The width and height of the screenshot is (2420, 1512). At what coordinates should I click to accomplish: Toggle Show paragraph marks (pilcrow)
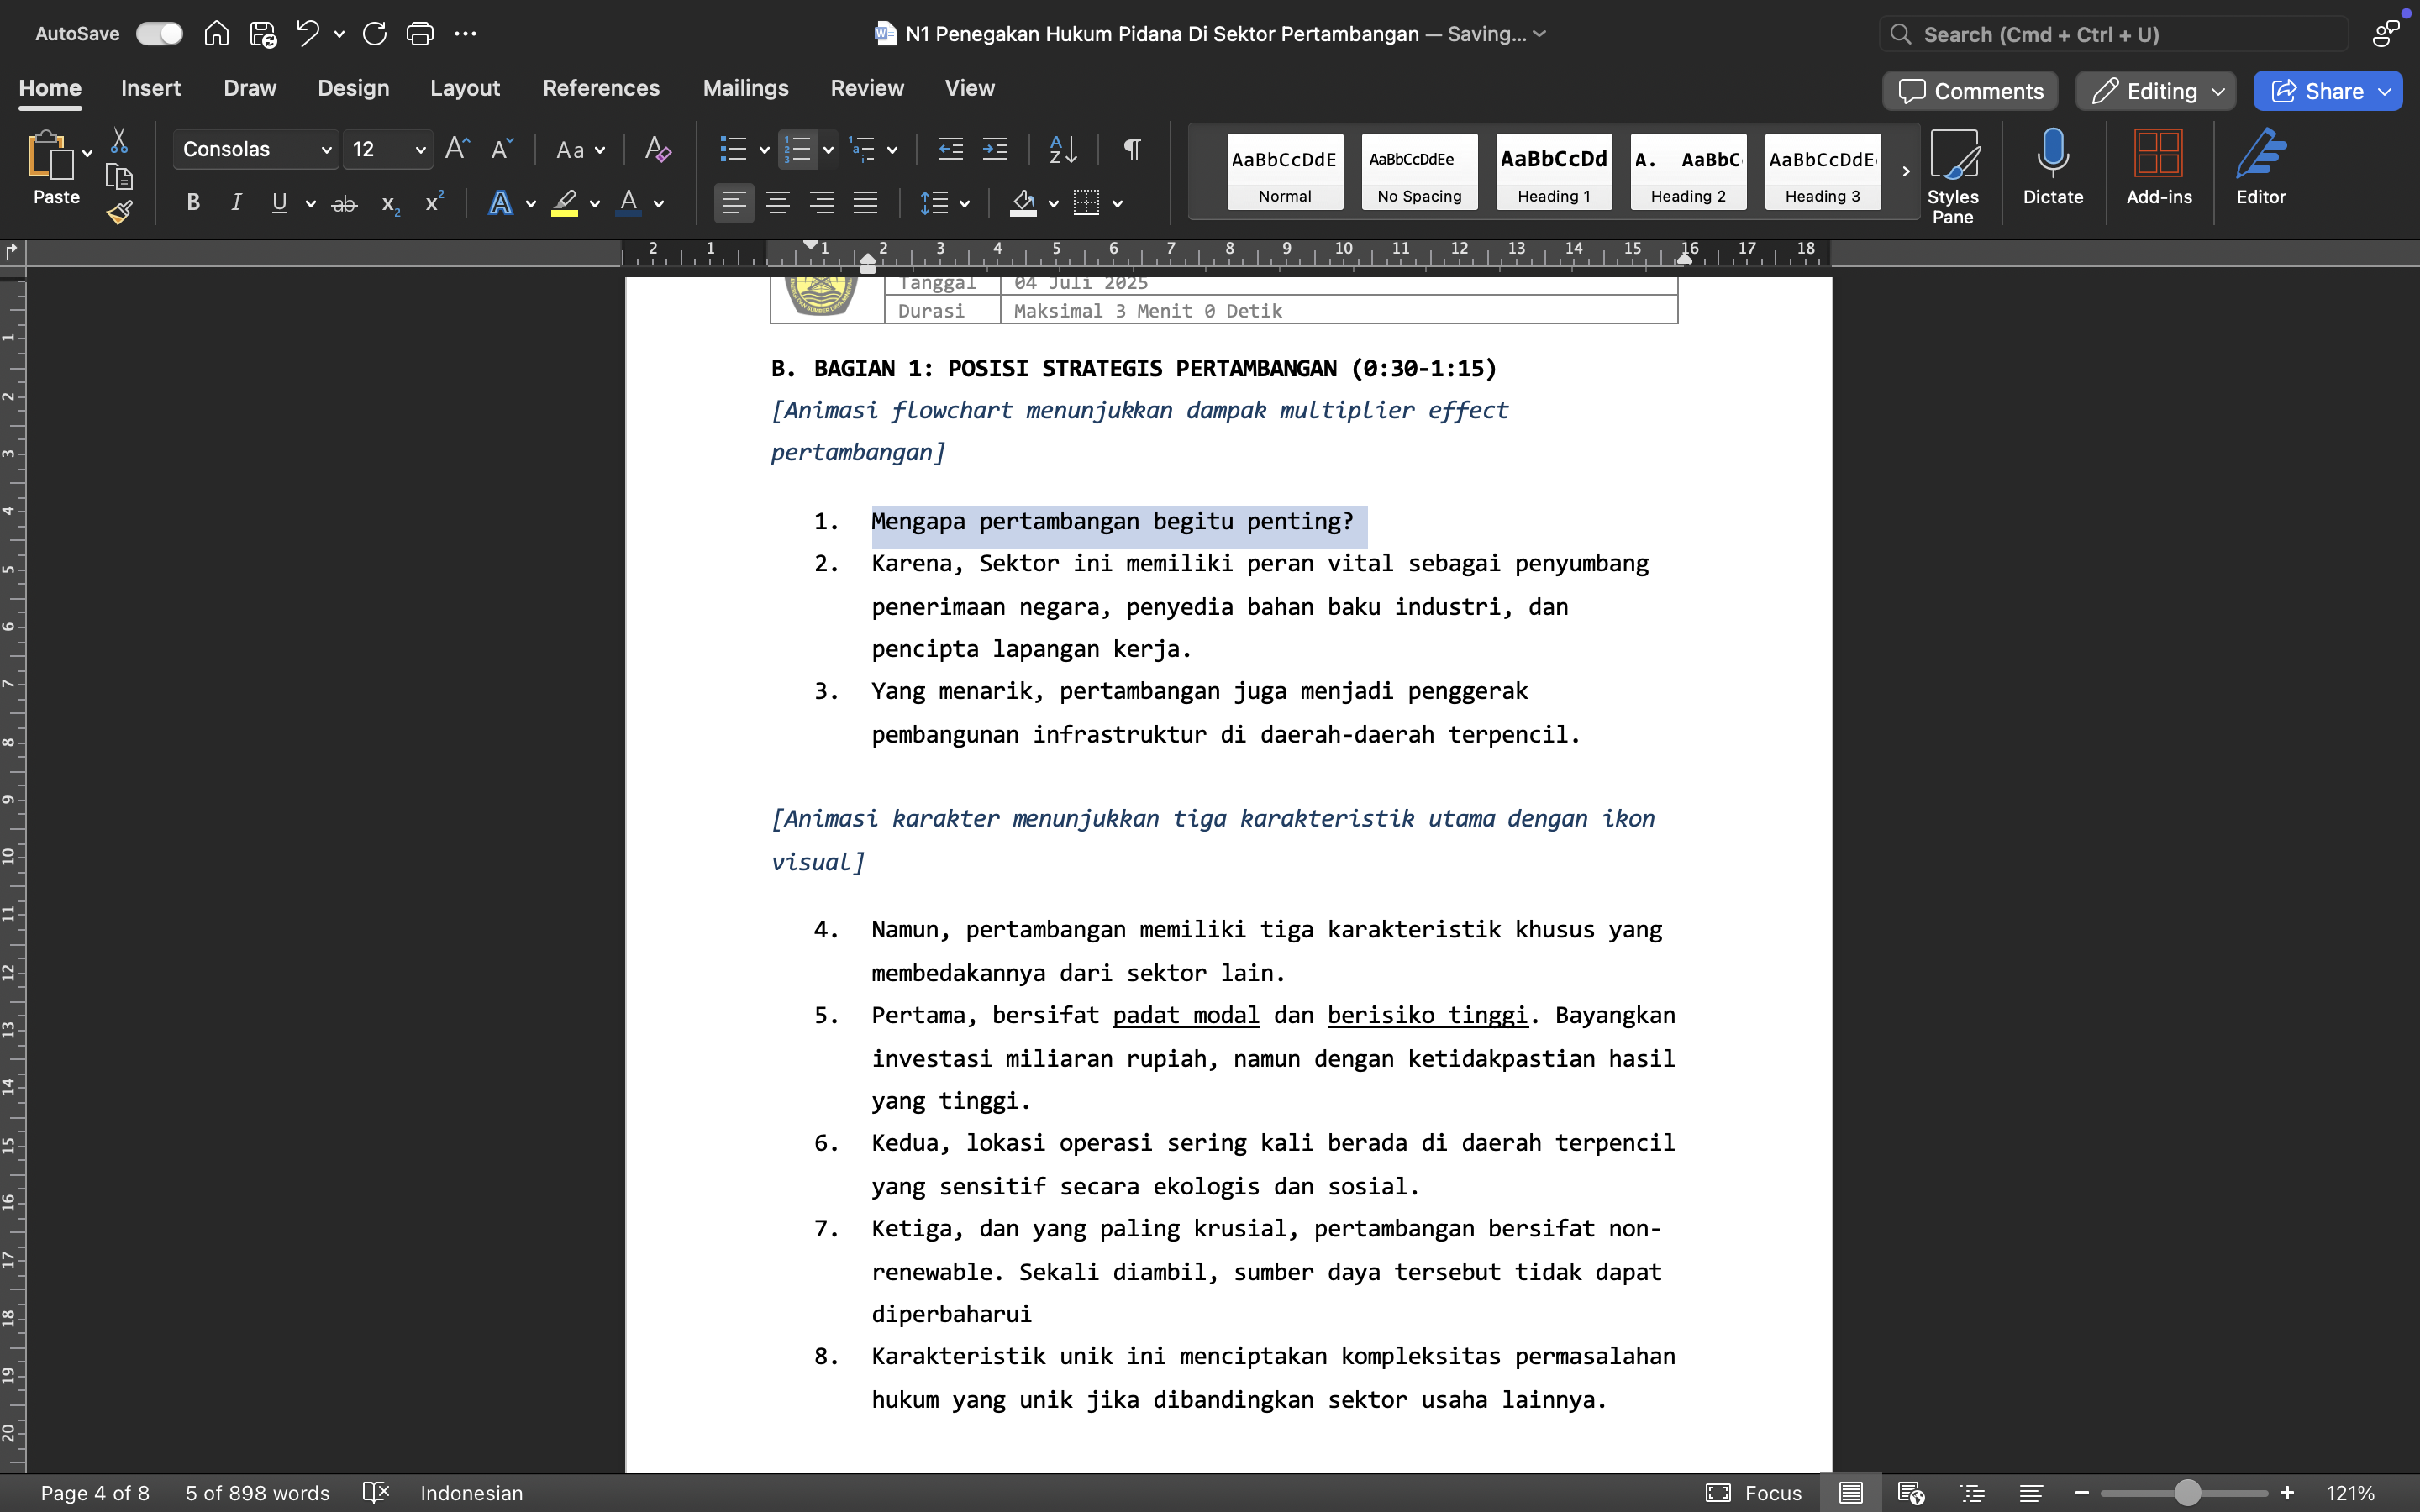[1132, 150]
